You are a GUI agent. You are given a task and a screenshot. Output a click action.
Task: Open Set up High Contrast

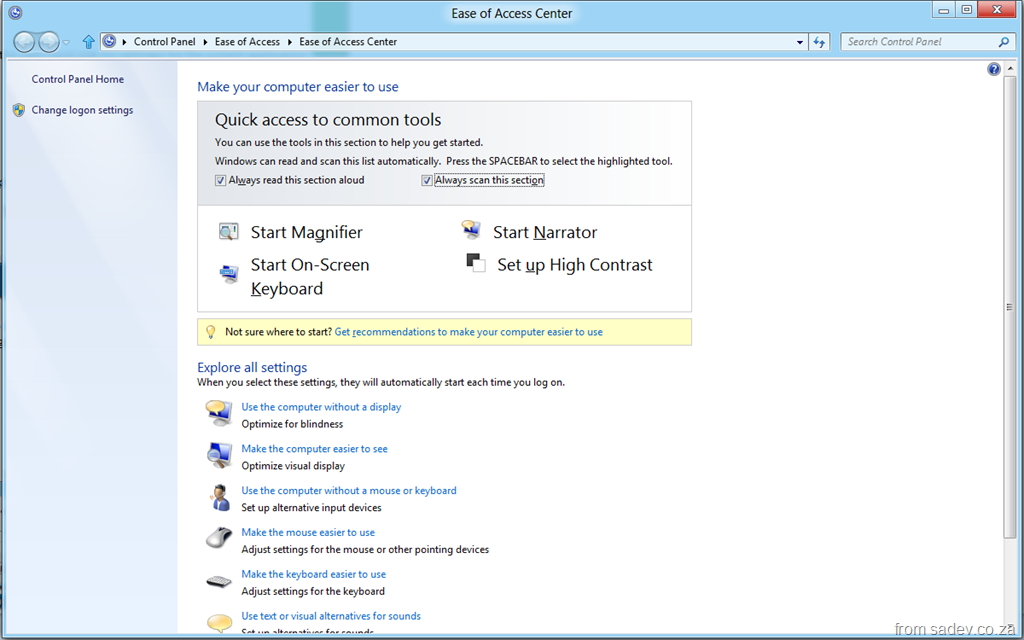575,264
